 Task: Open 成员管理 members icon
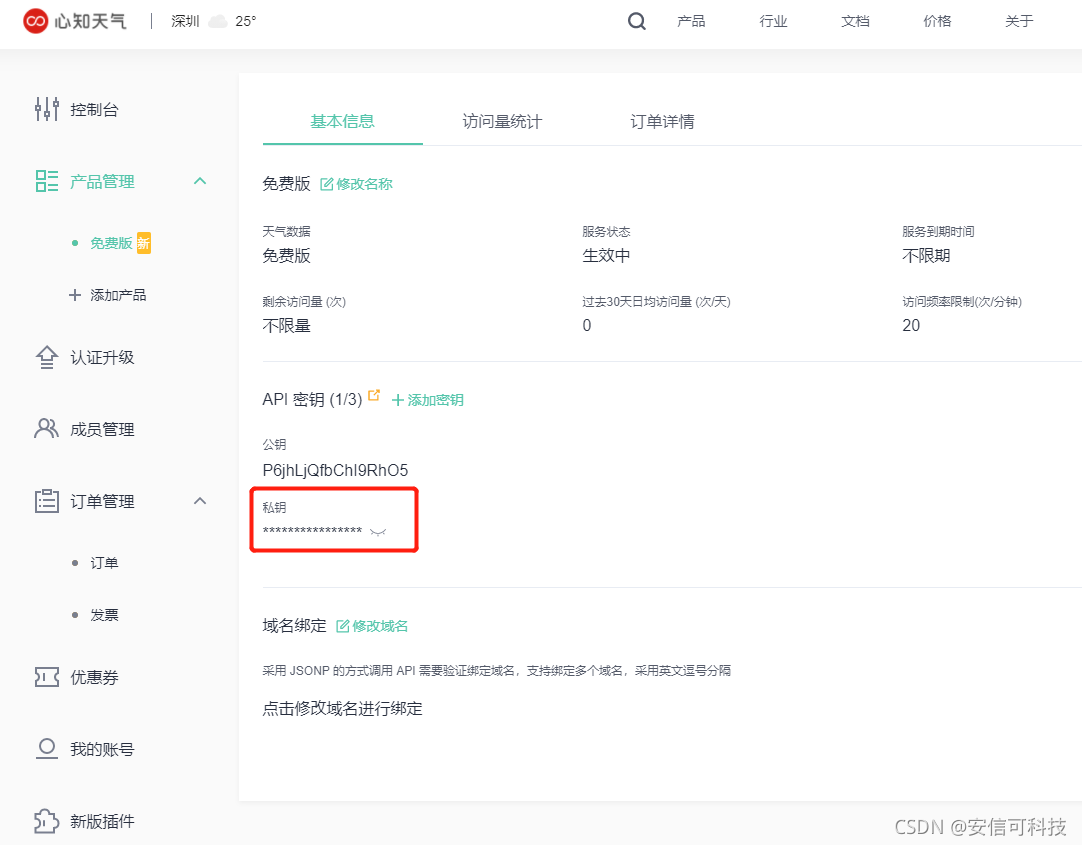point(47,429)
